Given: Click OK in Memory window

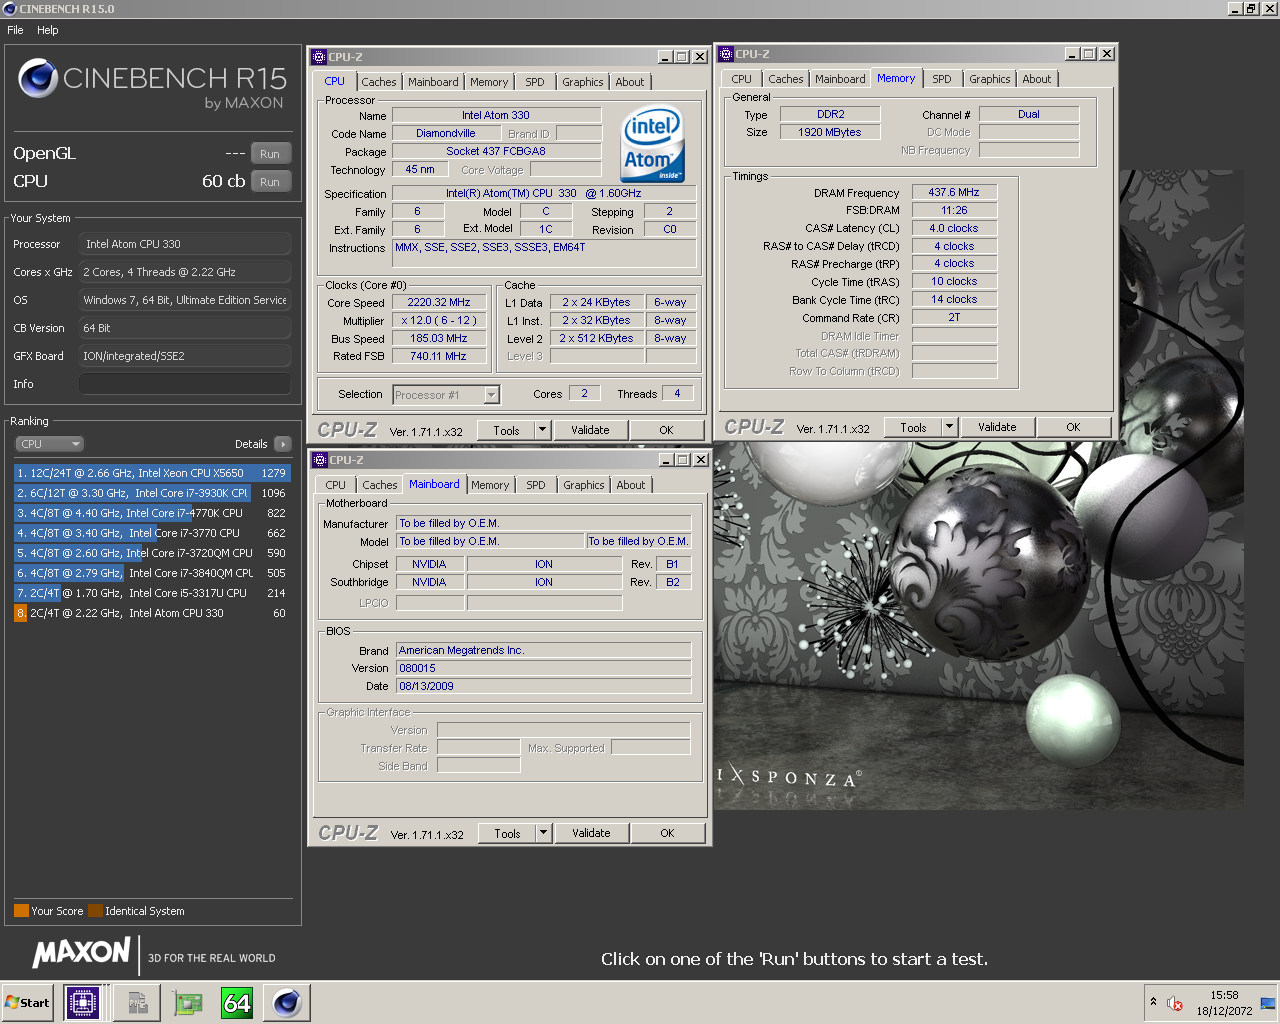Looking at the screenshot, I should 1073,427.
